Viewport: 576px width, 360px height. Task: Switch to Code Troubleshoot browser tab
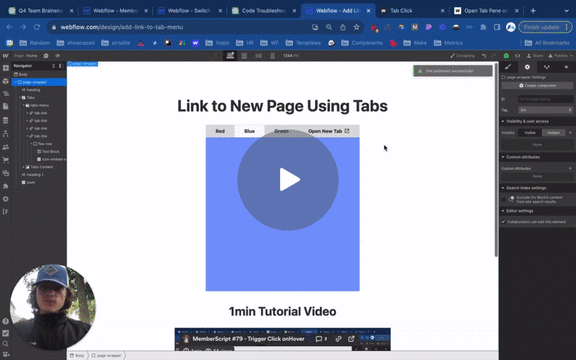click(x=263, y=11)
